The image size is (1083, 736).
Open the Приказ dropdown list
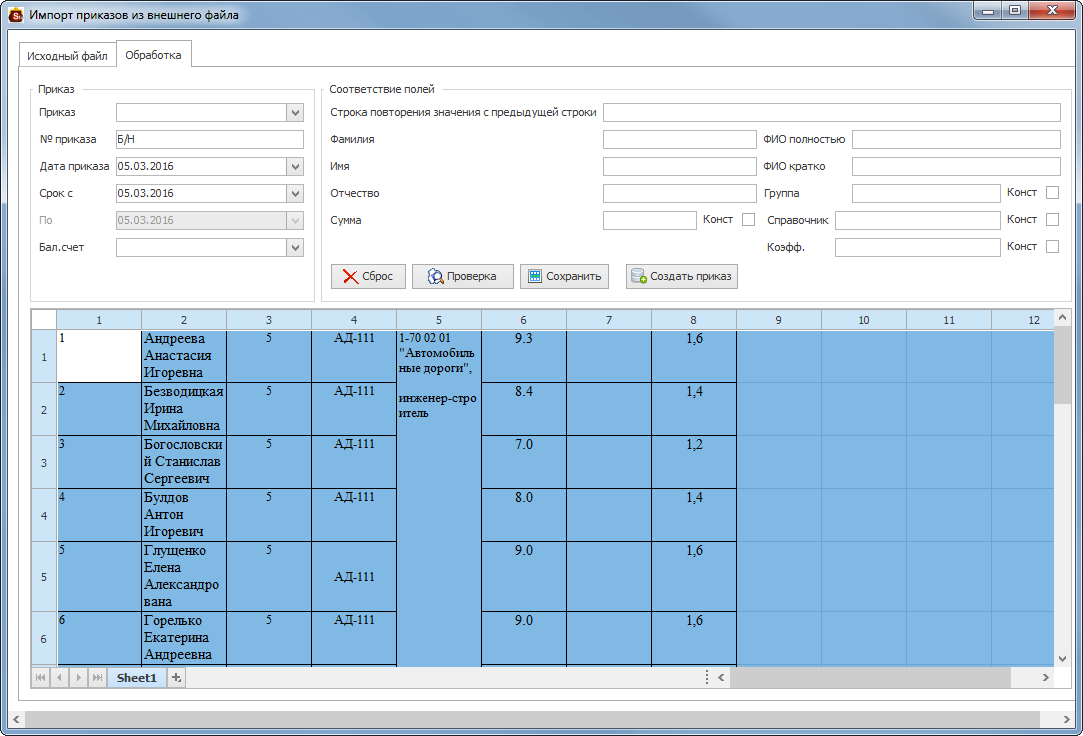click(x=295, y=113)
